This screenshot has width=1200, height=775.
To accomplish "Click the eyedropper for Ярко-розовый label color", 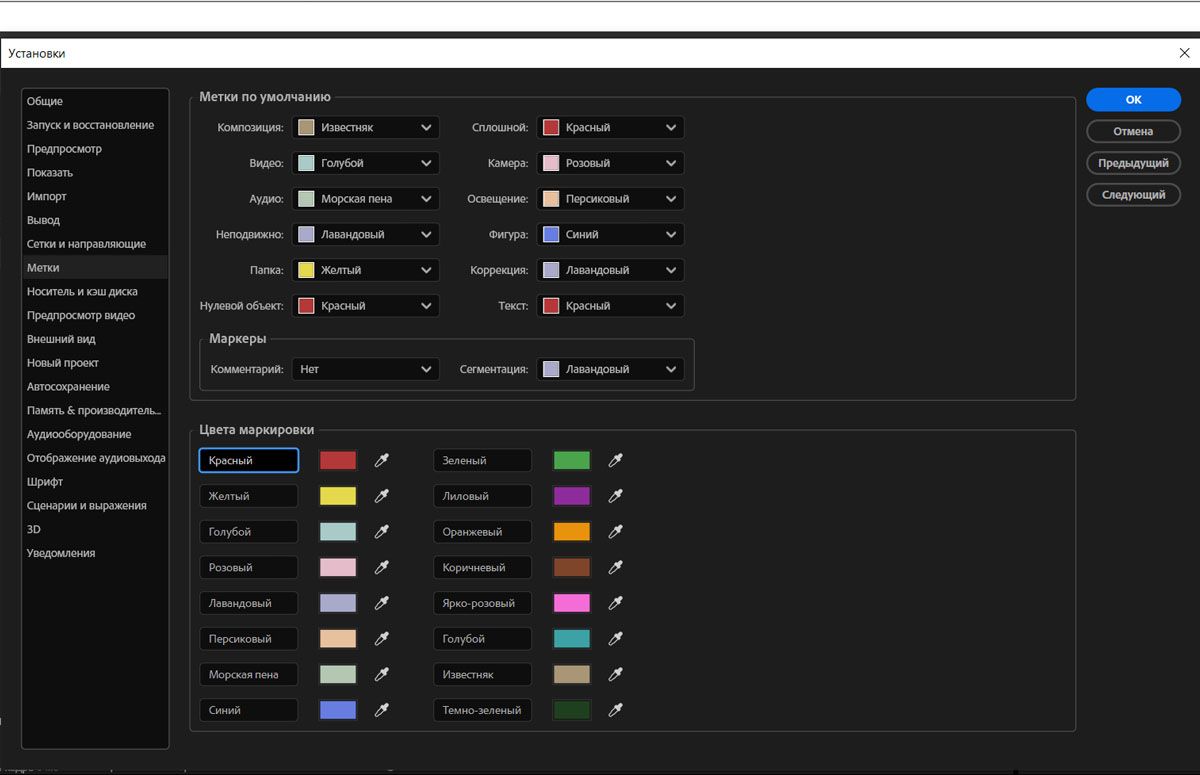I will (x=616, y=603).
